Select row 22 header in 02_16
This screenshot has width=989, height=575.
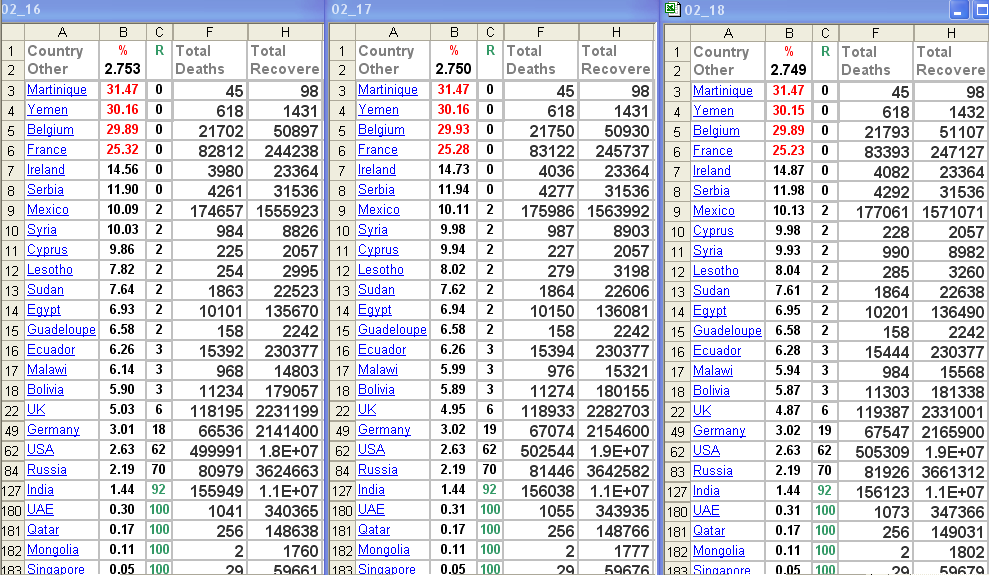pyautogui.click(x=11, y=410)
